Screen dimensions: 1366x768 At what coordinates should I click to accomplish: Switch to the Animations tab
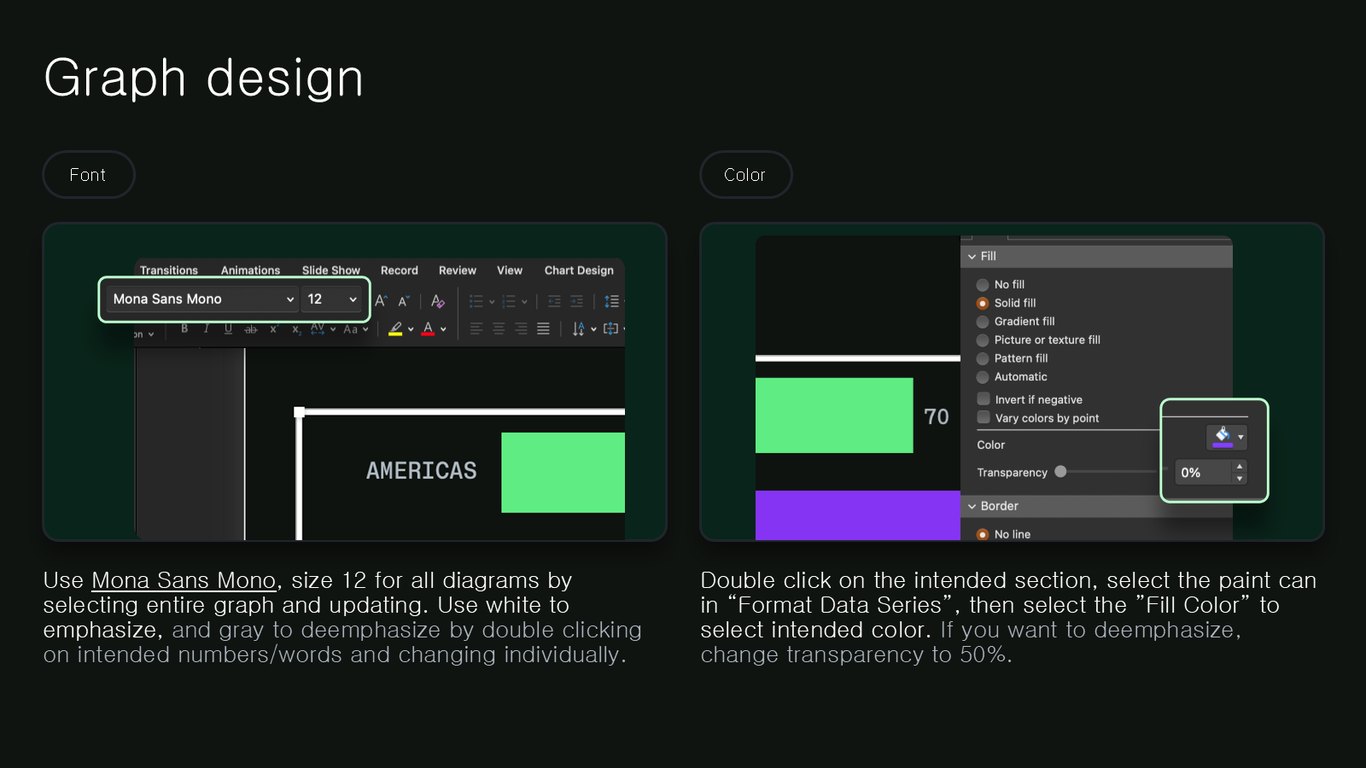coord(250,270)
